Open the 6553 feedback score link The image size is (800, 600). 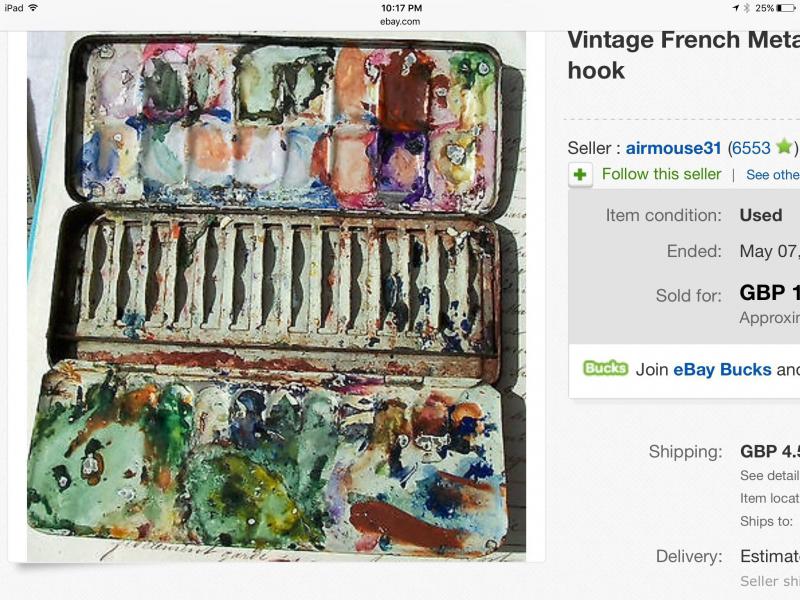(x=751, y=148)
